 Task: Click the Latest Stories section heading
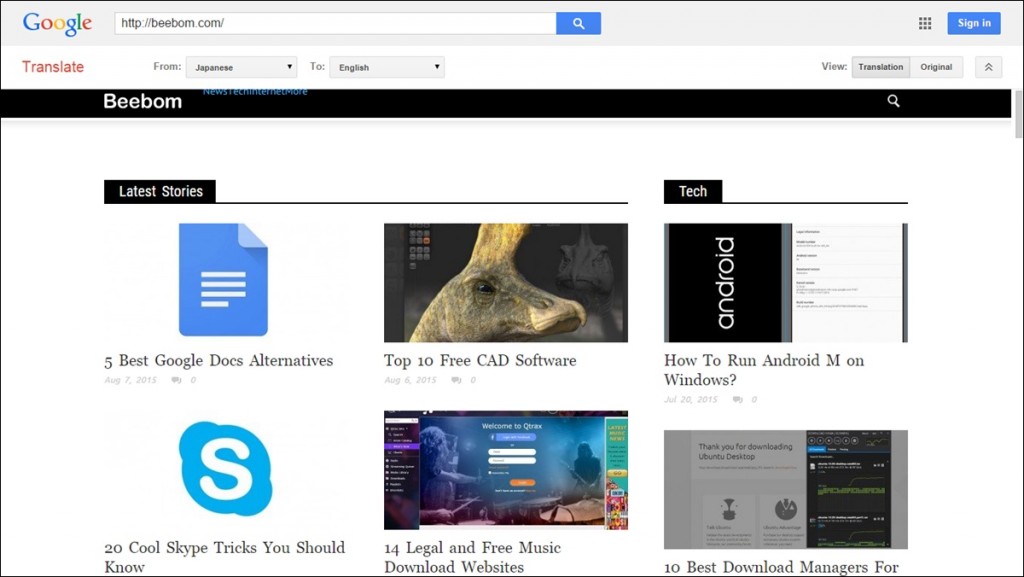[160, 191]
